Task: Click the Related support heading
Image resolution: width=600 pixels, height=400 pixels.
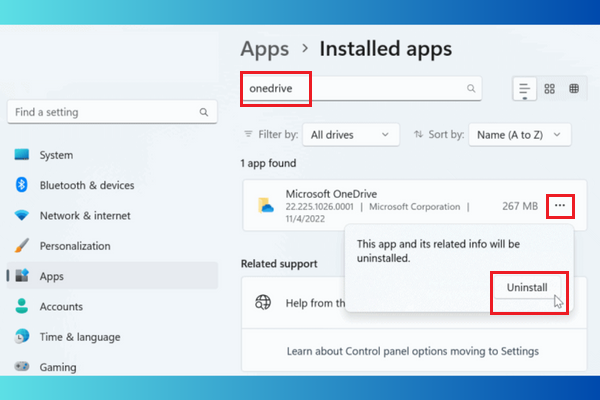Action: [x=279, y=264]
